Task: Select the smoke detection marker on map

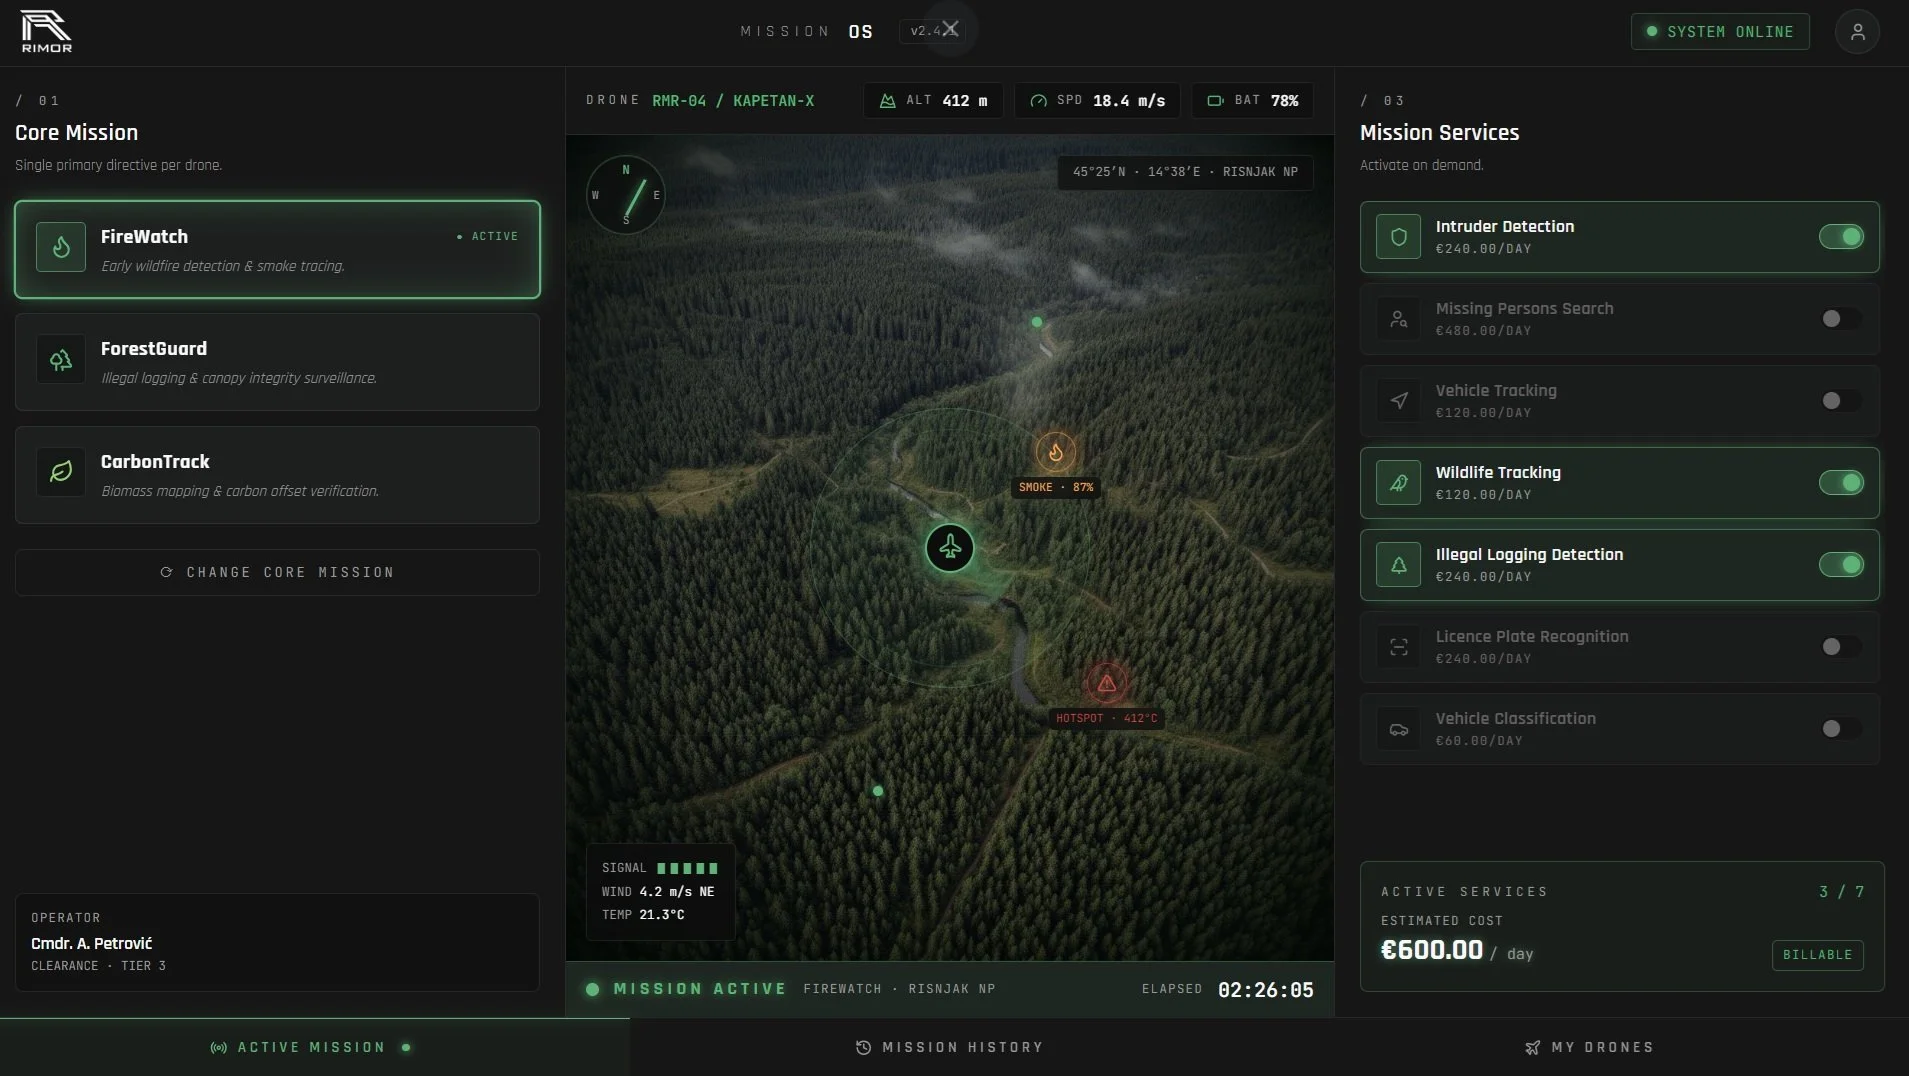Action: click(x=1055, y=453)
